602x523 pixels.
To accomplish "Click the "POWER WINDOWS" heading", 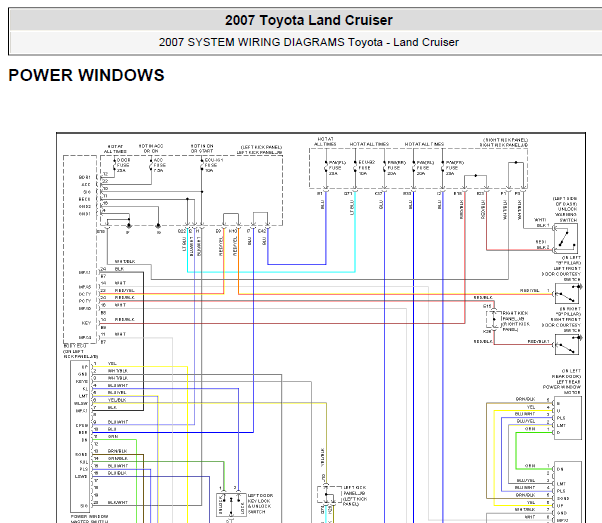I will [x=86, y=75].
